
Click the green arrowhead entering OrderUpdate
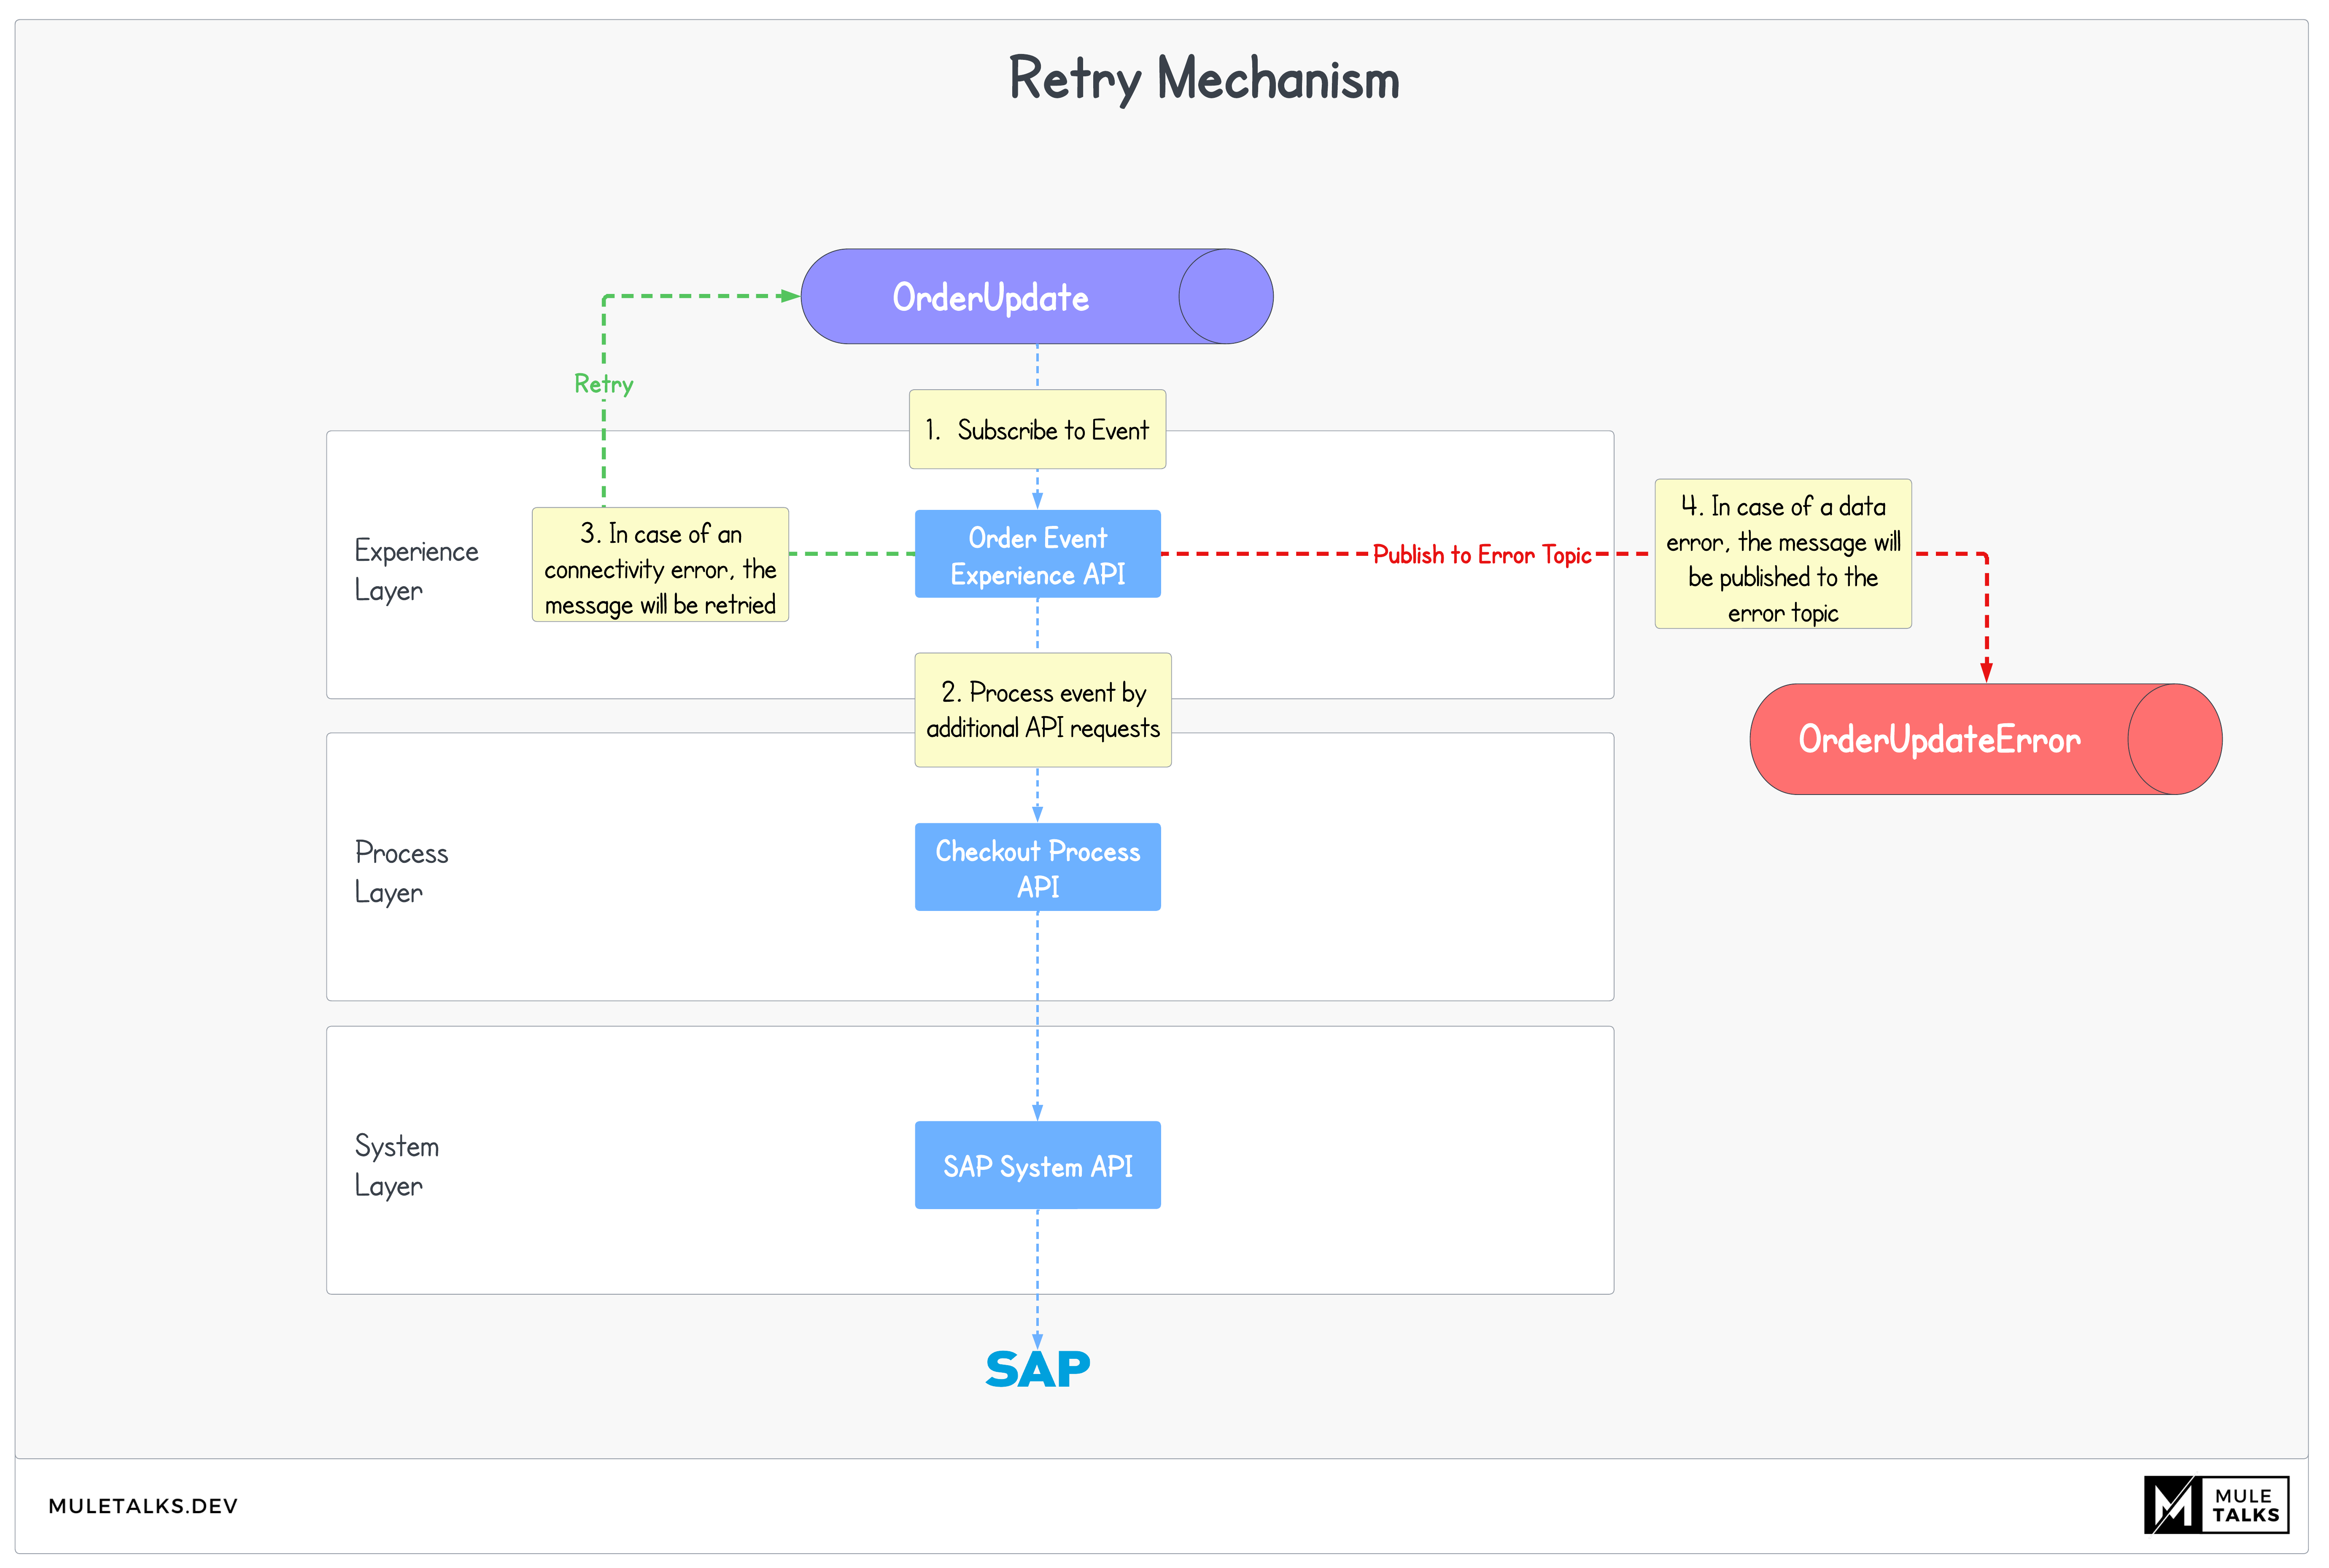pyautogui.click(x=789, y=296)
